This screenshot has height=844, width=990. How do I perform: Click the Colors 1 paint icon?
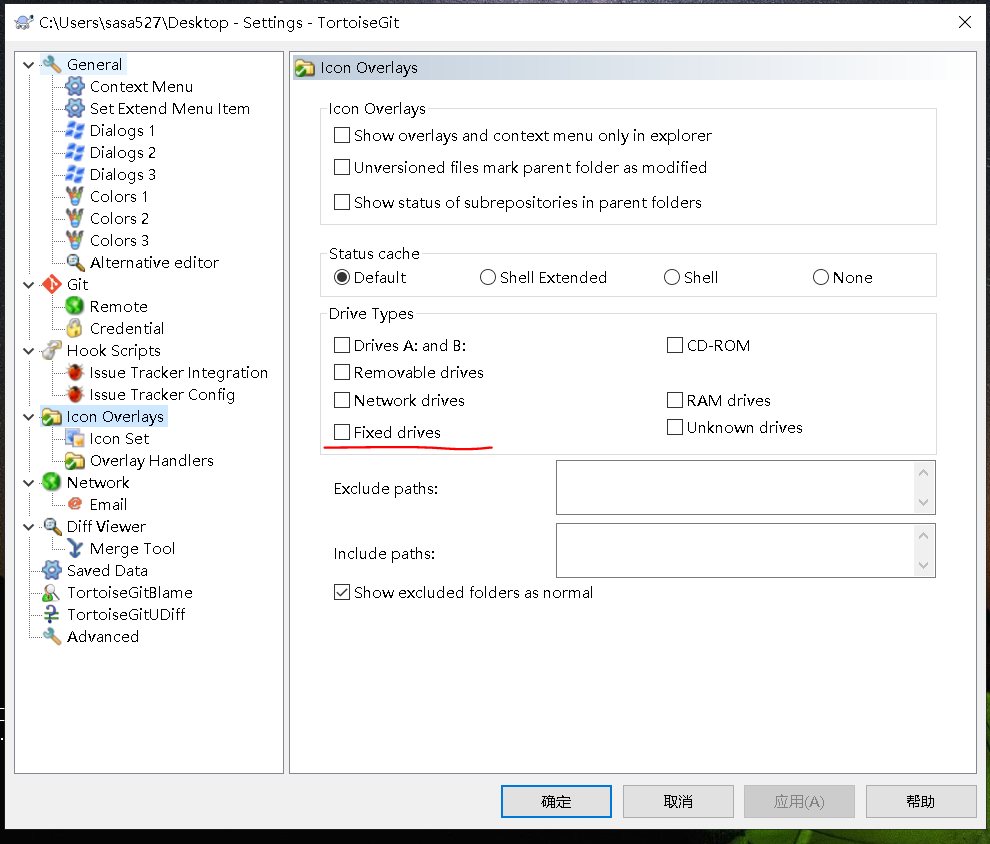(x=75, y=196)
